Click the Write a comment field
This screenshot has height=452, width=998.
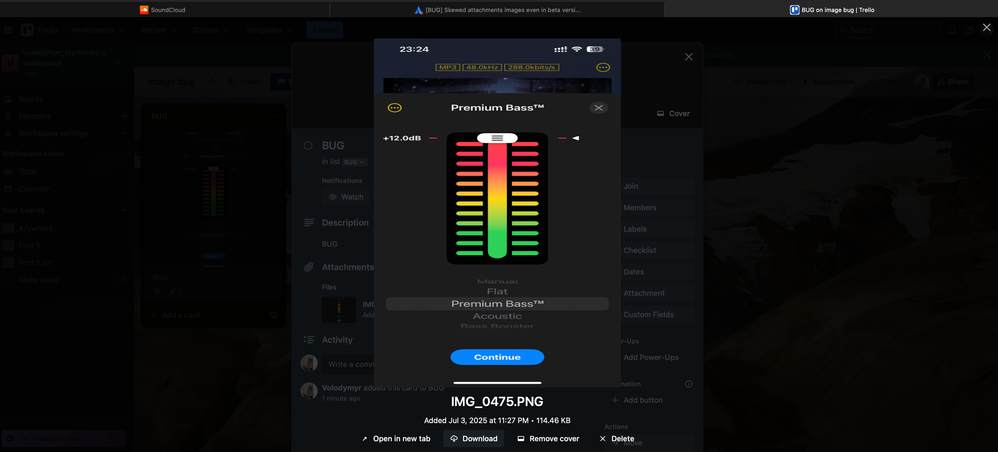pyautogui.click(x=348, y=364)
